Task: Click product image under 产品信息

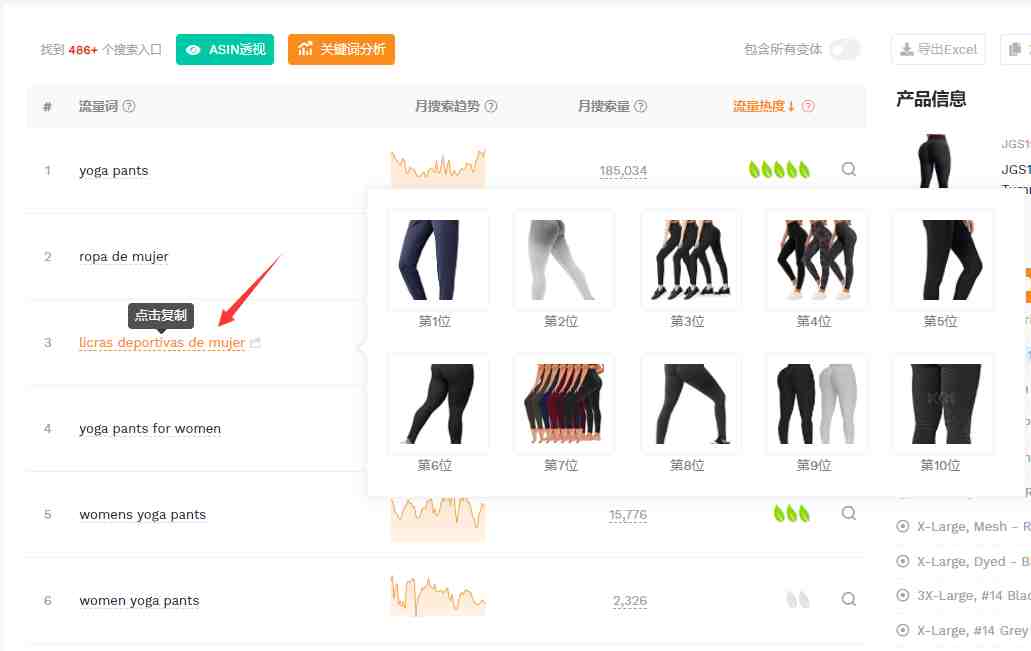Action: [934, 161]
